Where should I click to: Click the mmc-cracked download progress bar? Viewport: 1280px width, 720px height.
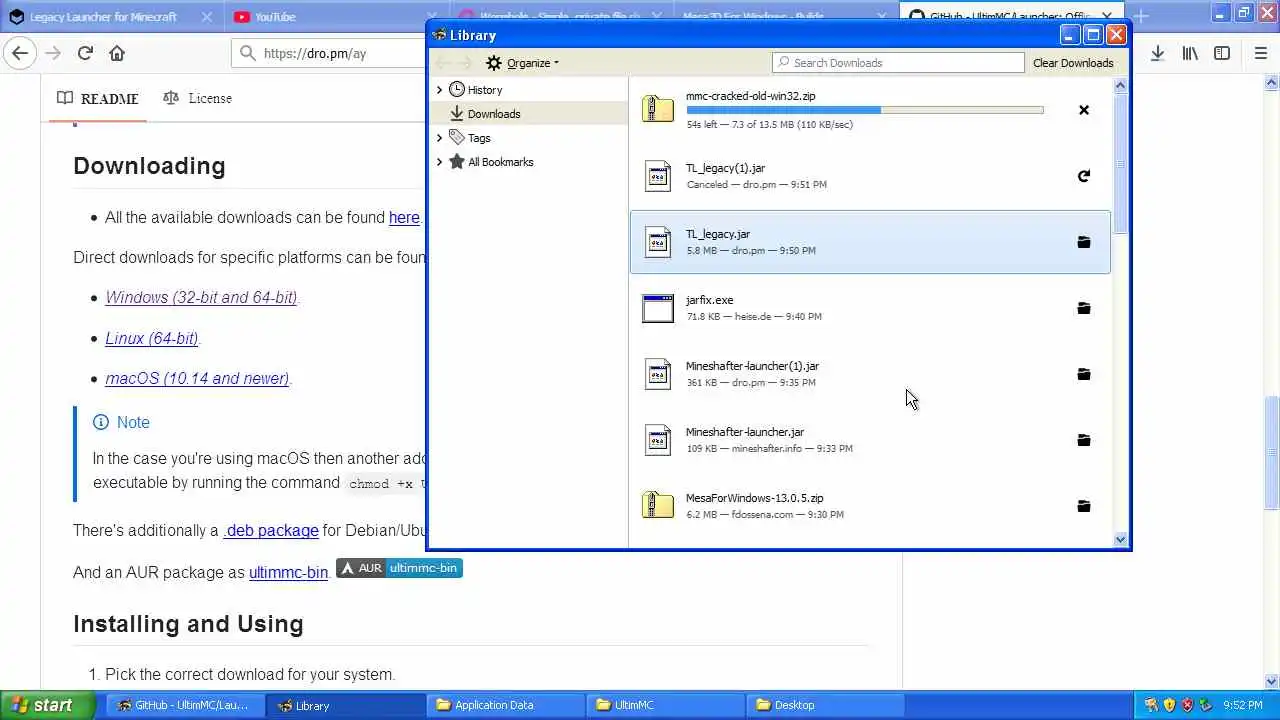(865, 110)
